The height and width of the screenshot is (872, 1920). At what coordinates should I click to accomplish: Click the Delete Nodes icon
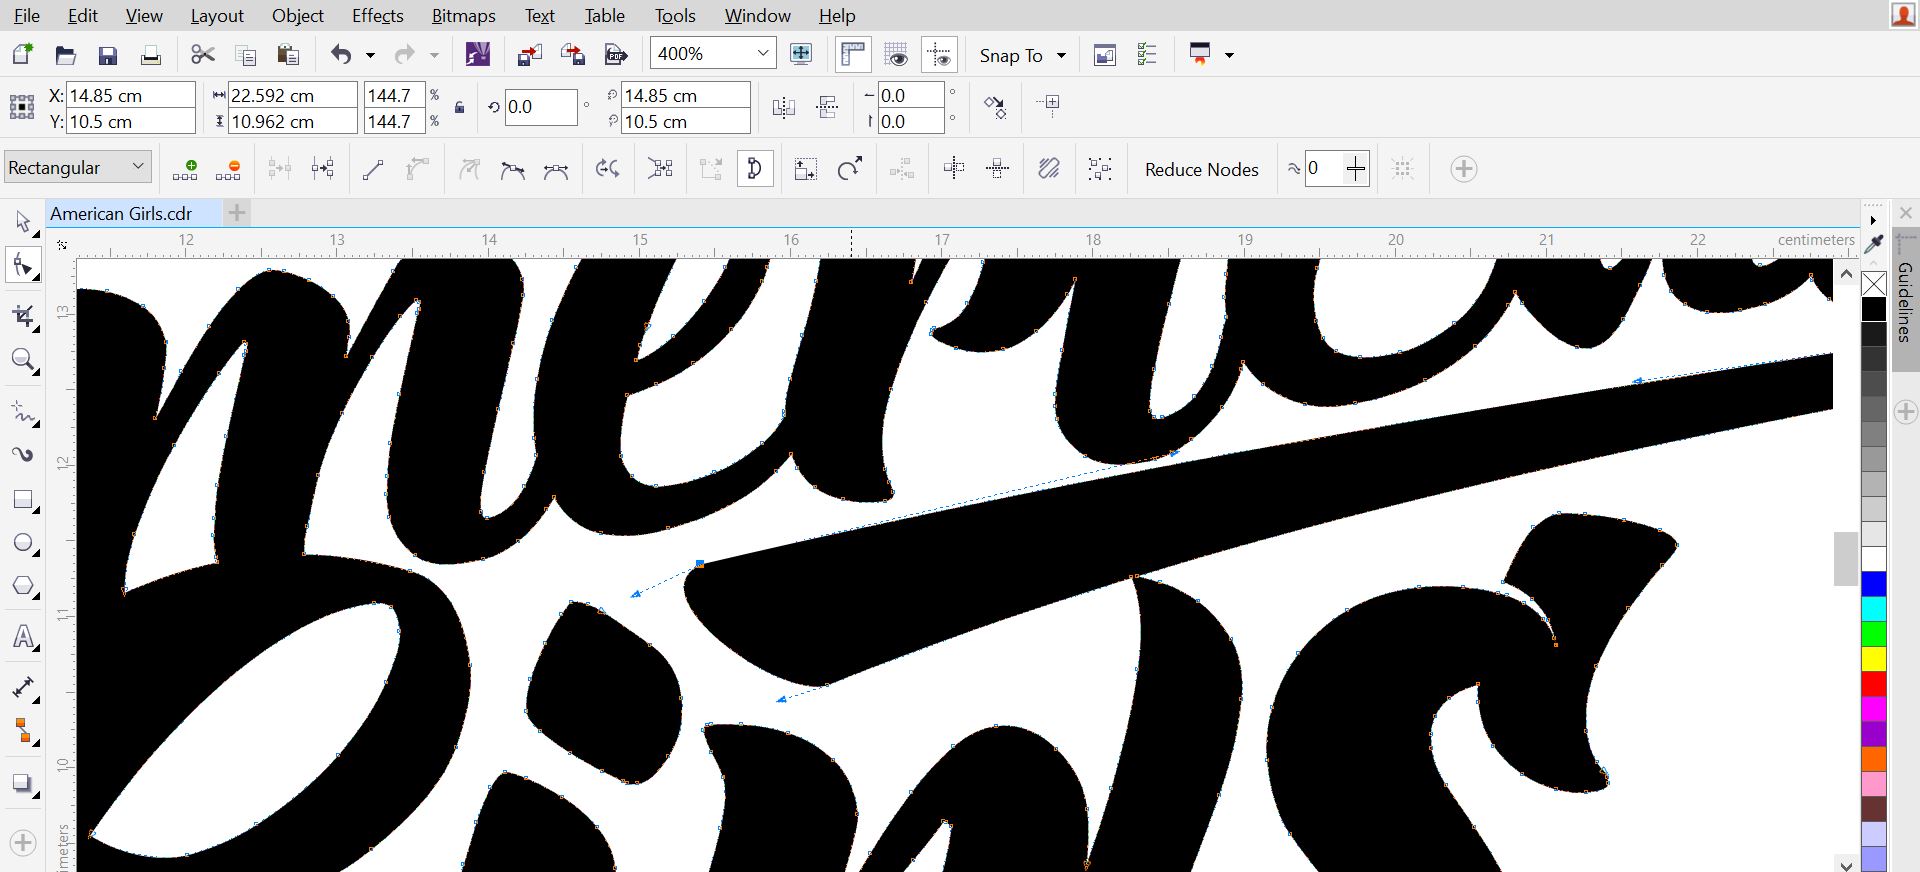(228, 169)
